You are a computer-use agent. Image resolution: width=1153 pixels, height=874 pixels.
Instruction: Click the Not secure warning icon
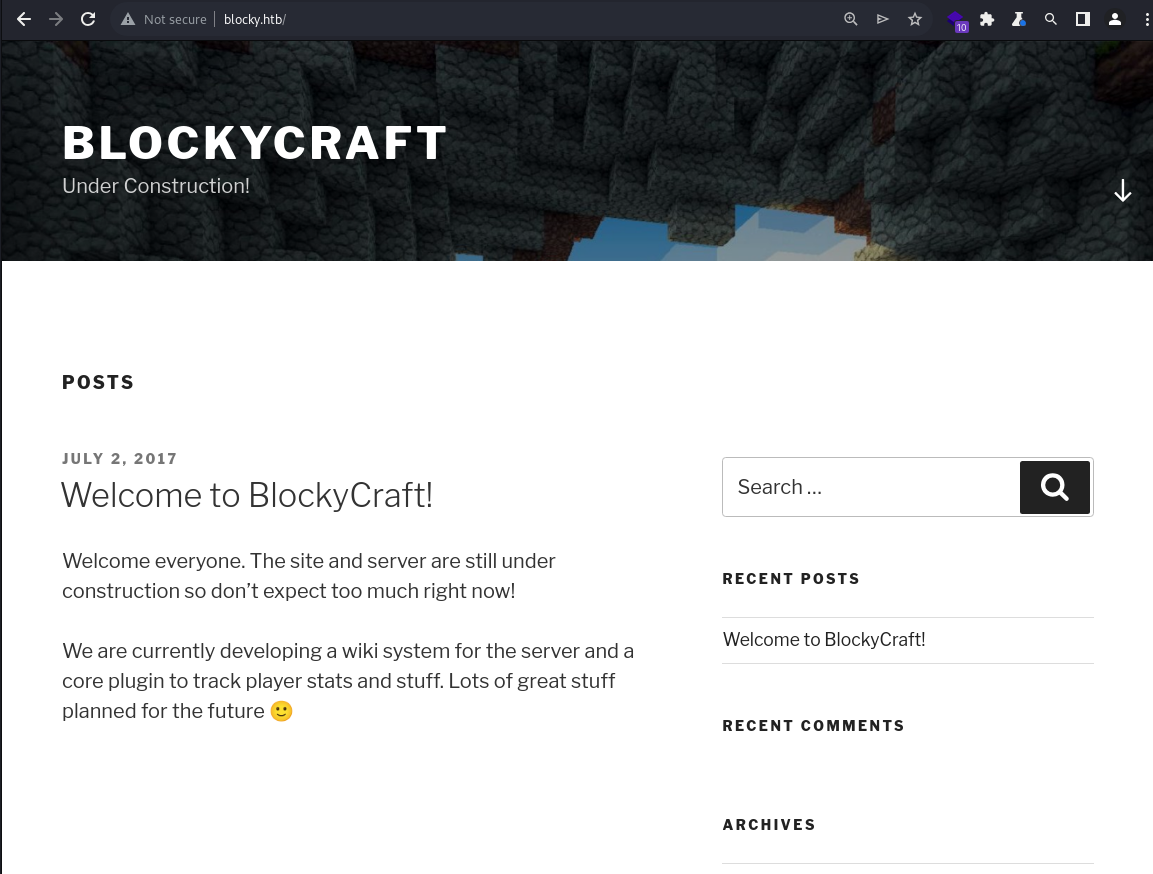[x=128, y=19]
